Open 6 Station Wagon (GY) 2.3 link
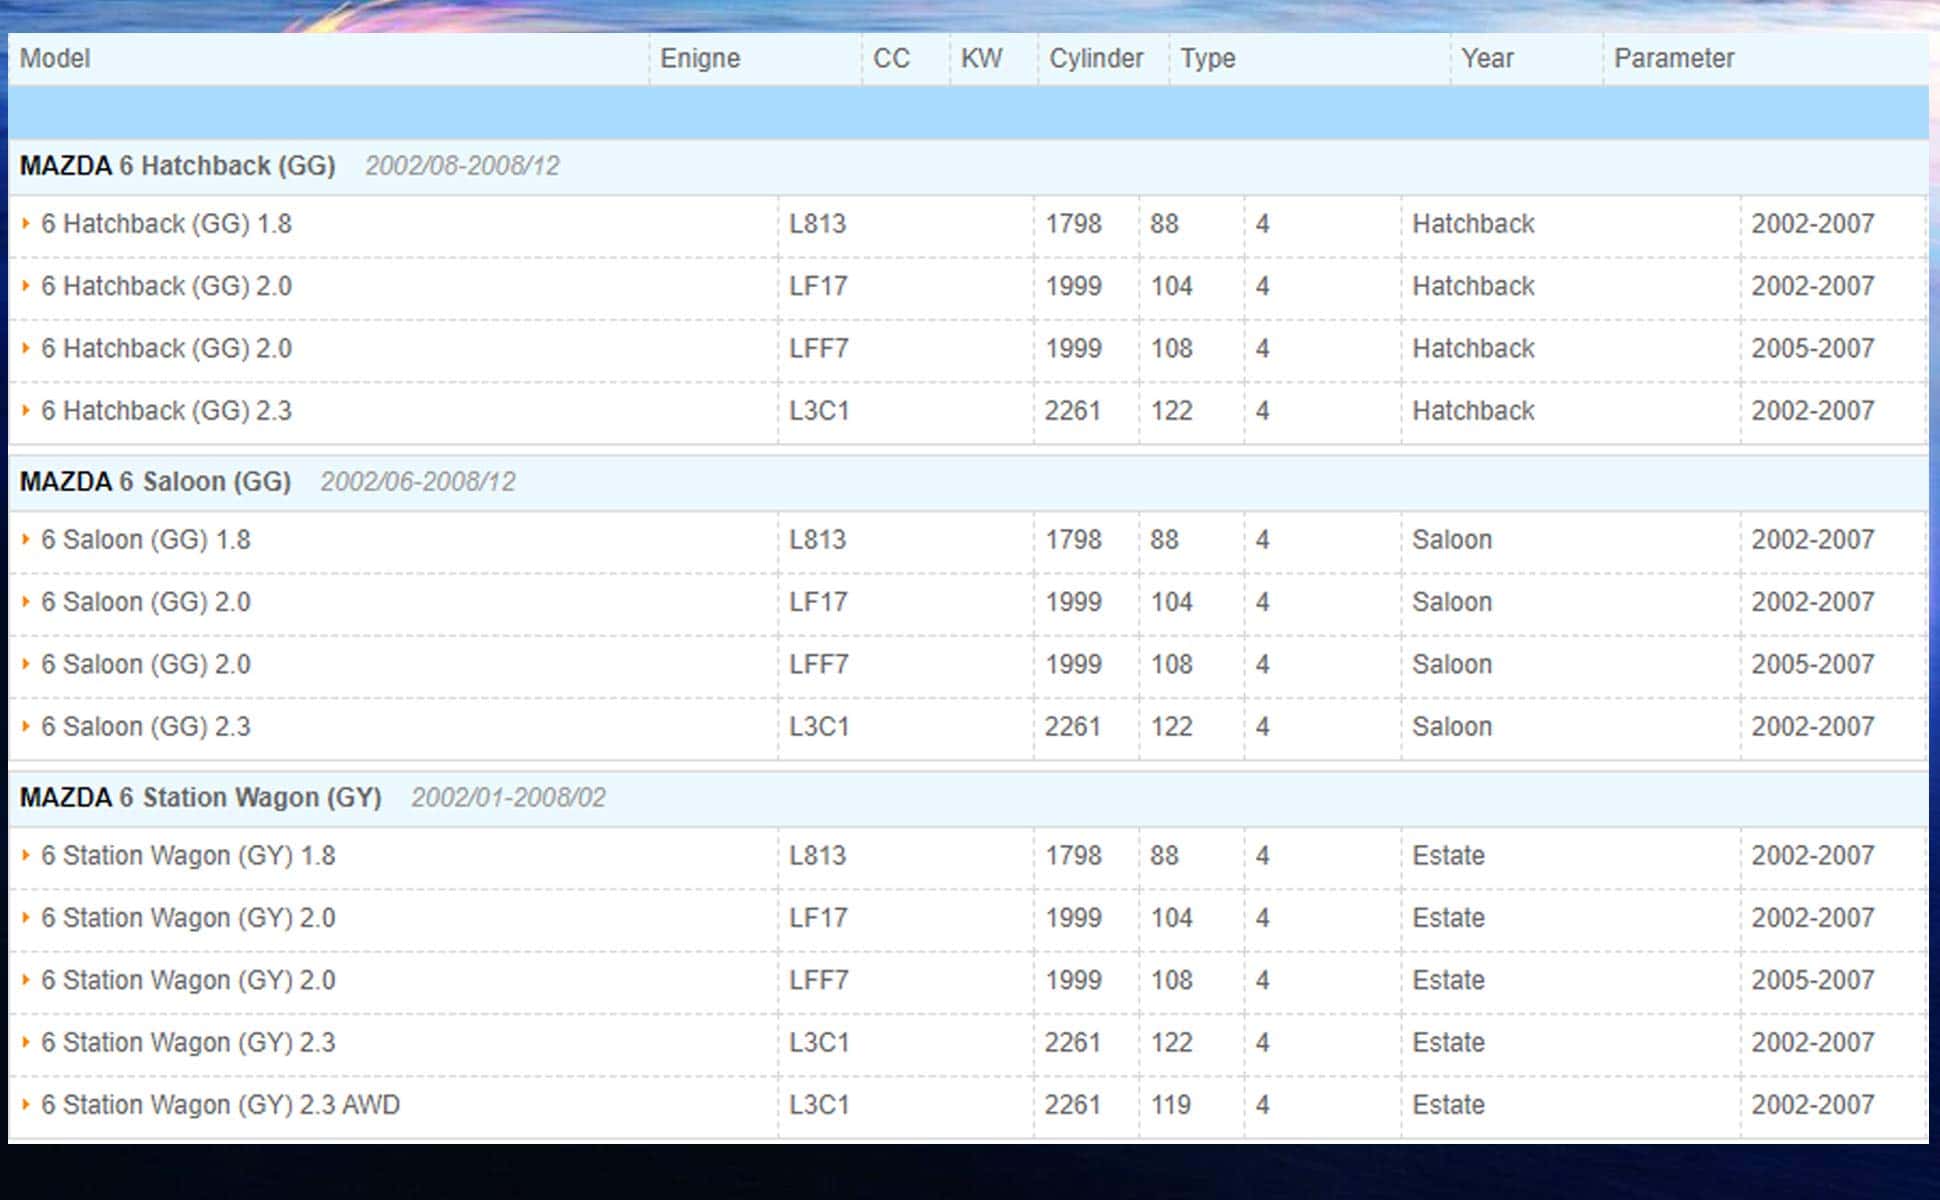The image size is (1940, 1200). coord(188,1043)
